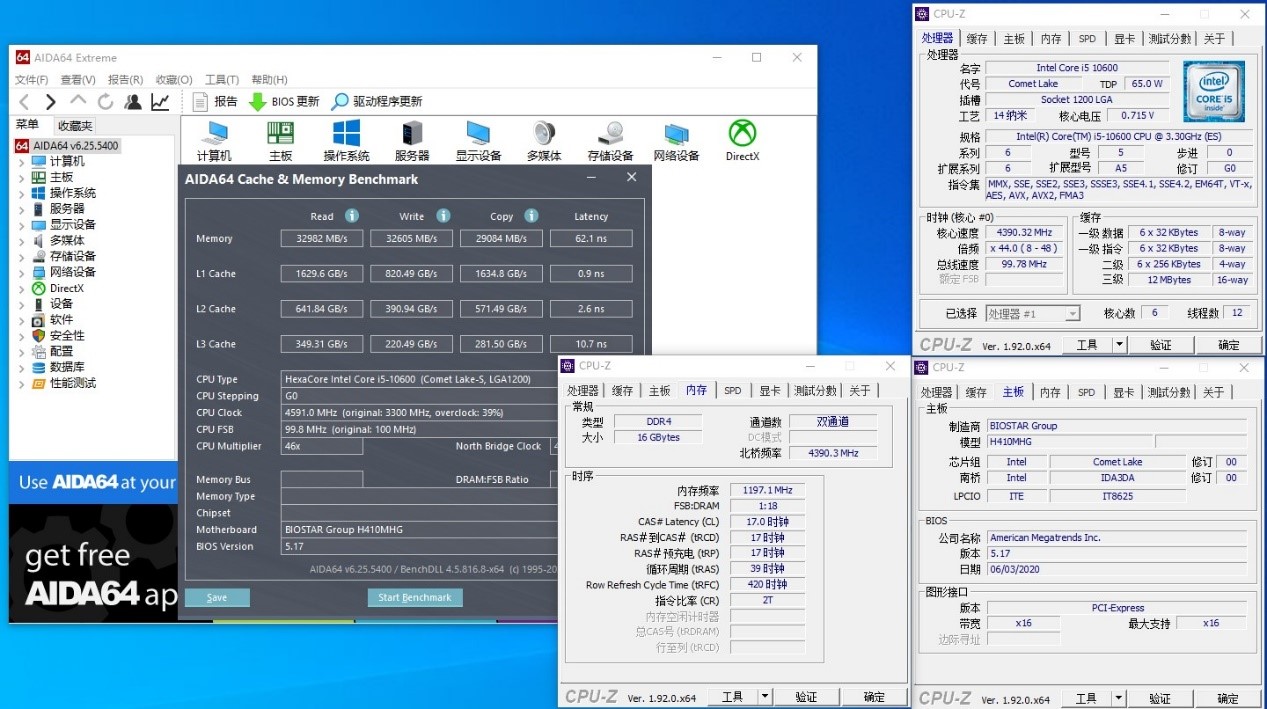Screen dimensions: 1267x709
Task: Click the 内存频率 value 1197.1 MHz
Action: click(x=767, y=490)
